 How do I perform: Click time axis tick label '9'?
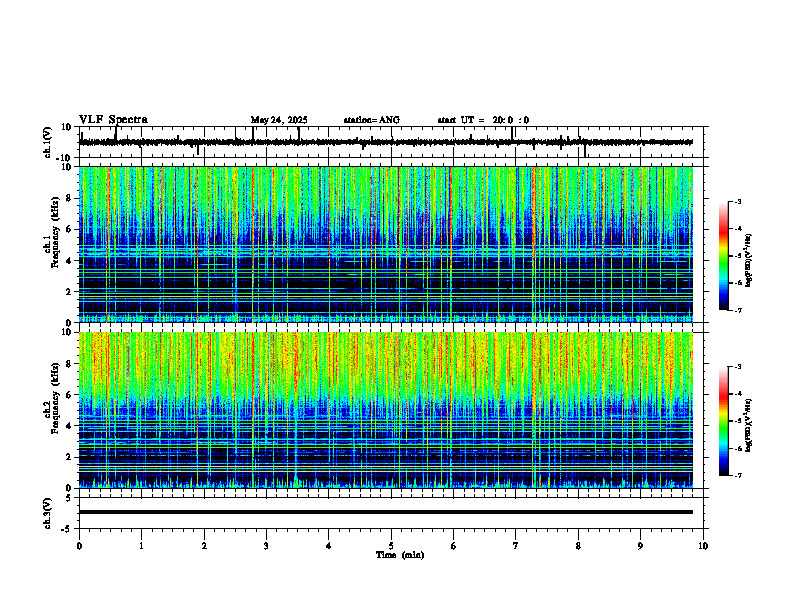[x=640, y=546]
